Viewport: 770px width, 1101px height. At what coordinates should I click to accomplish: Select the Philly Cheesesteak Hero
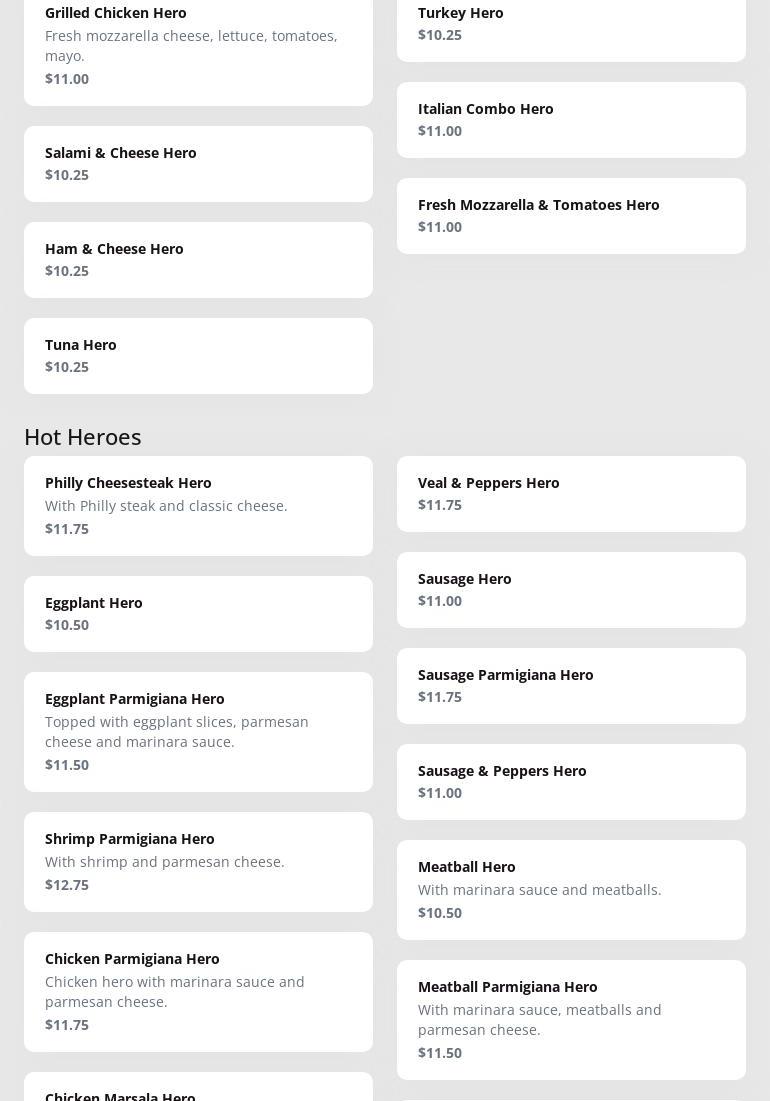[198, 506]
